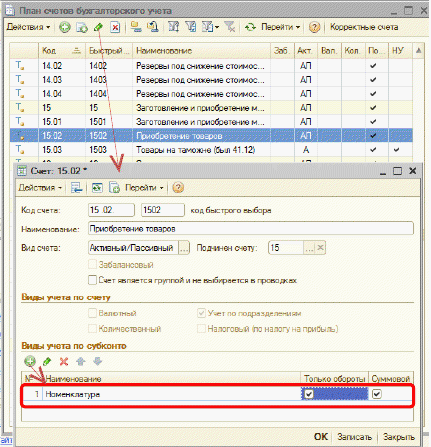This screenshot has width=431, height=447.
Task: Add a subconto row with green plus icon
Action: (x=30, y=361)
